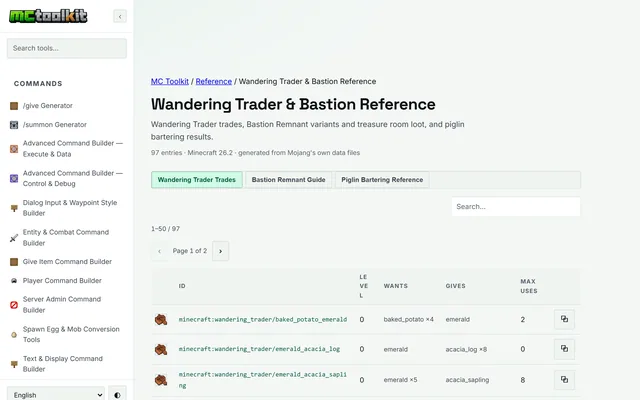This screenshot has width=640, height=400.
Task: Open Text & Display Command Builder
Action: pyautogui.click(x=62, y=364)
